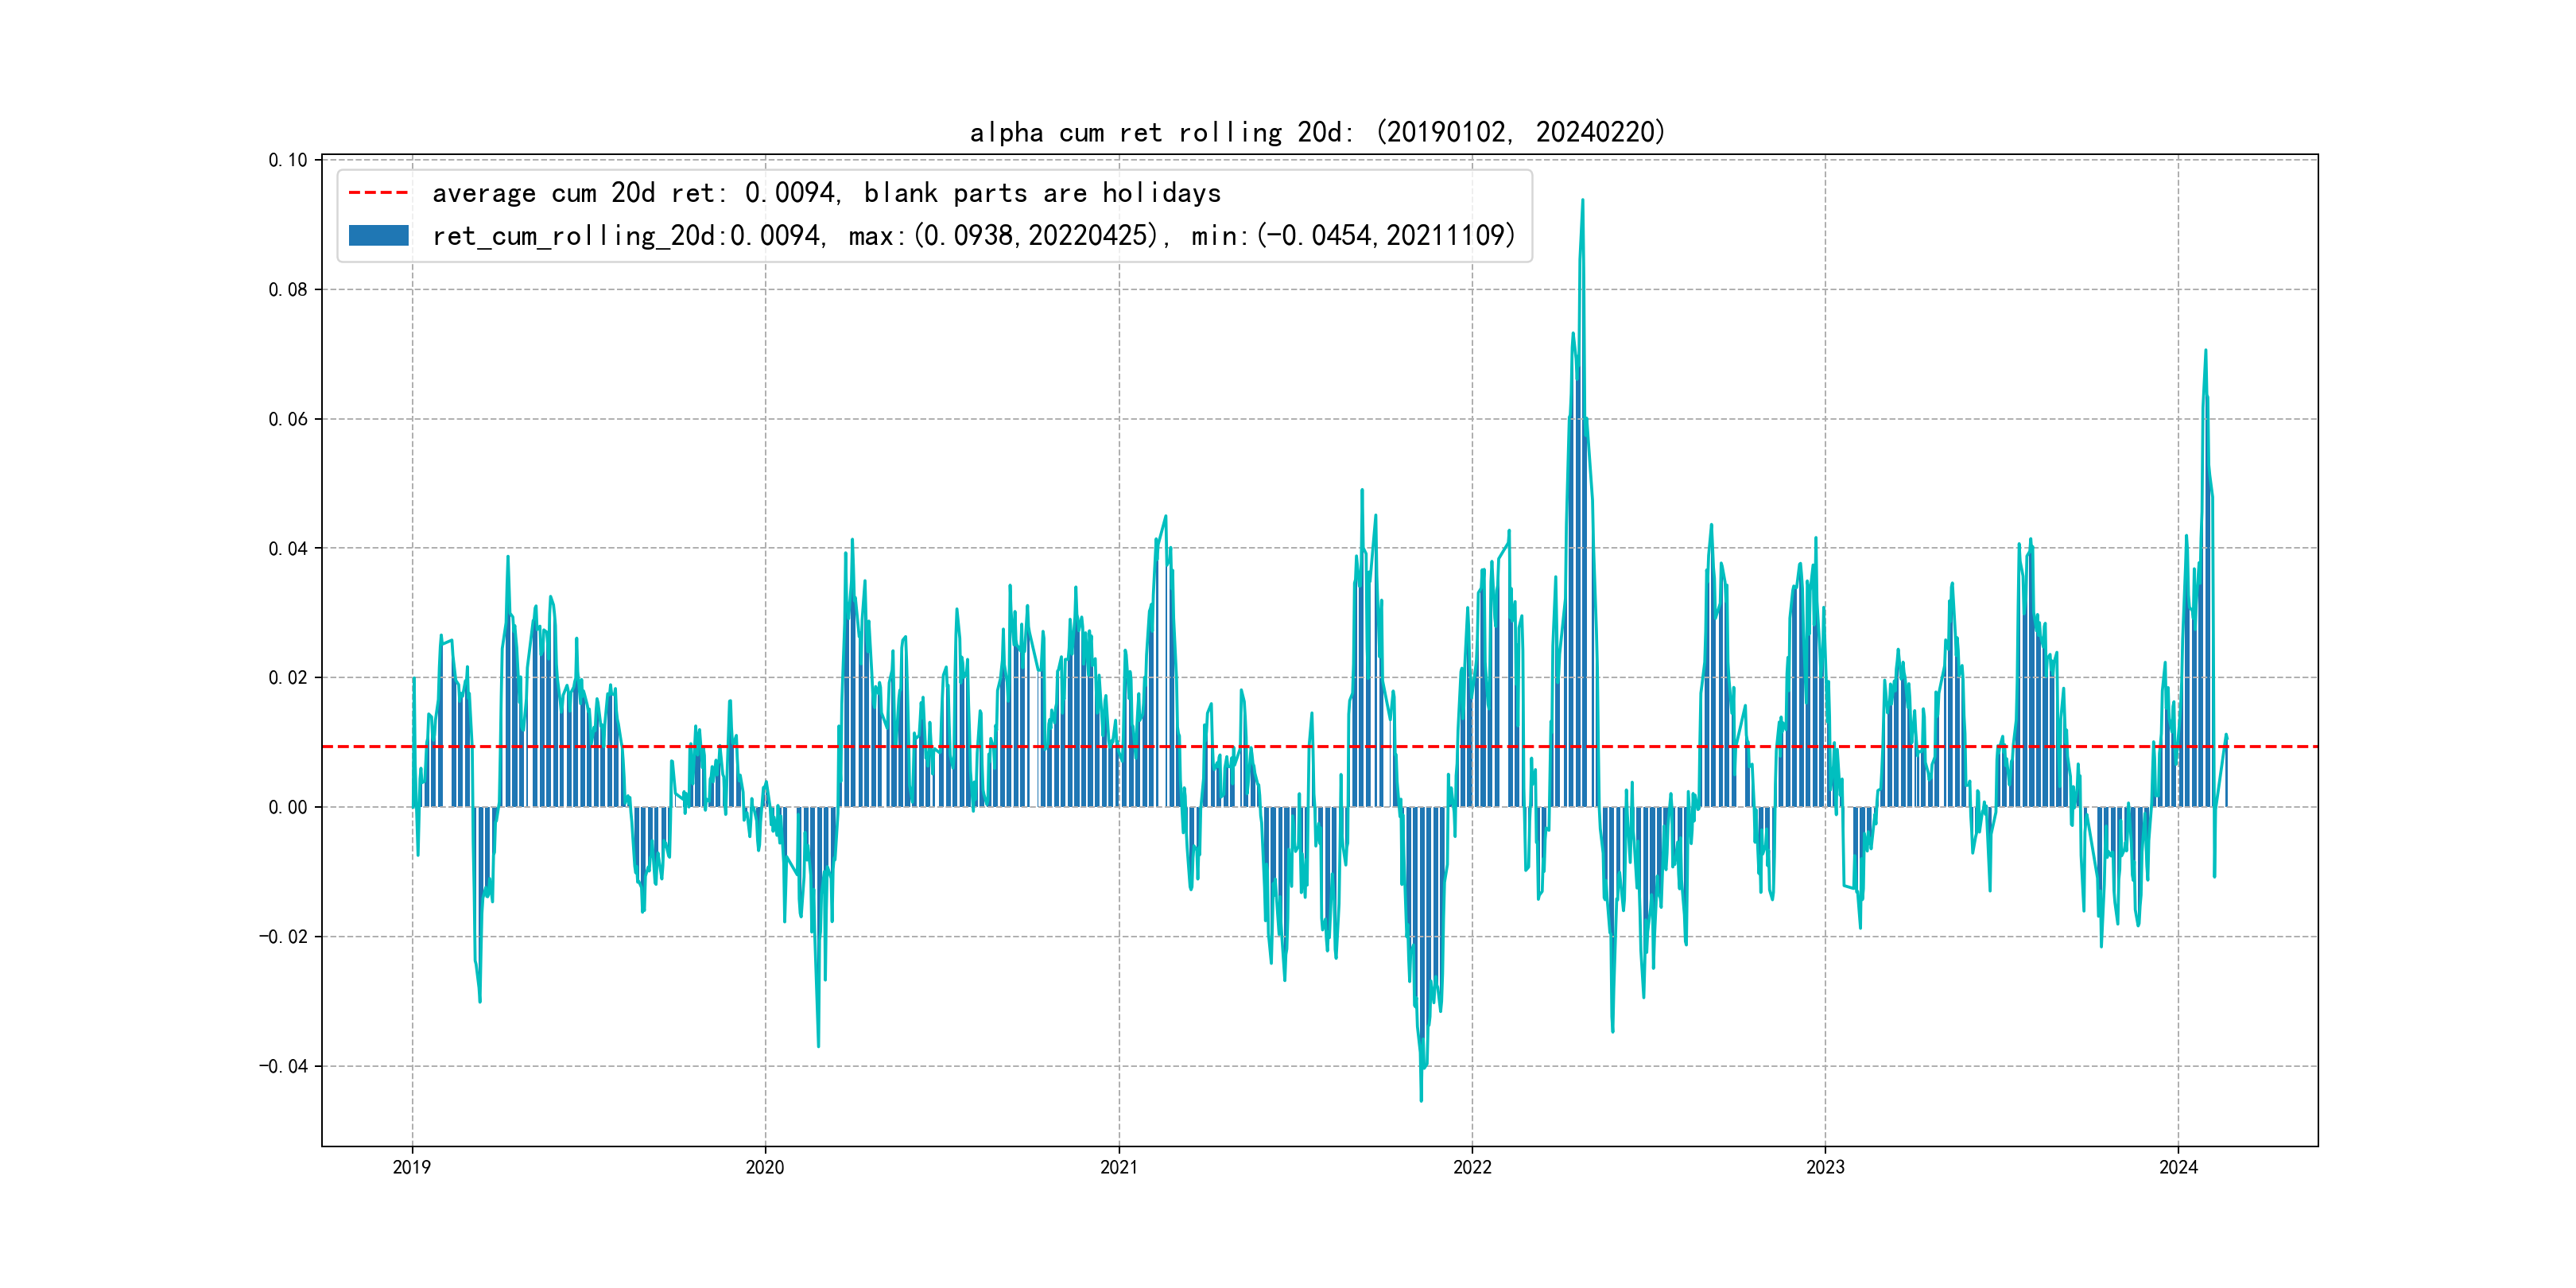Viewport: 2576px width, 1288px height.
Task: Click the -0.04 y-axis tick label
Action: pyautogui.click(x=283, y=1066)
